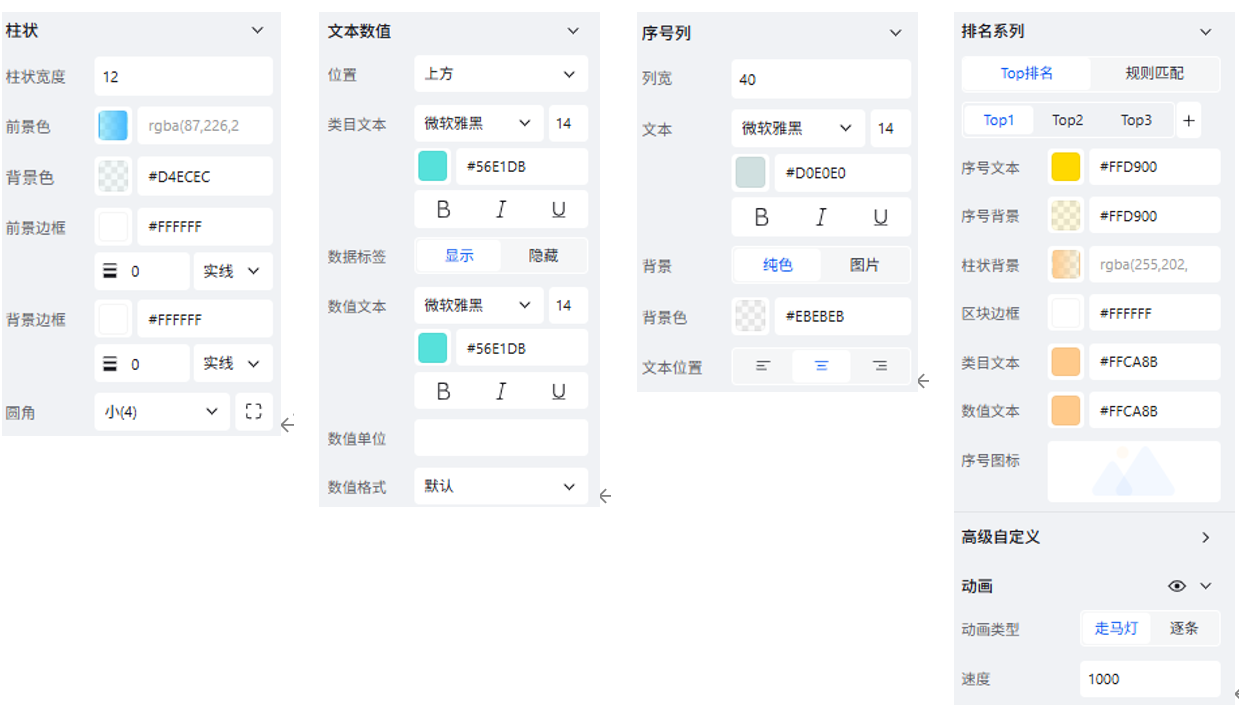Click bold icon under 类目文本
The height and width of the screenshot is (711, 1239).
443,210
